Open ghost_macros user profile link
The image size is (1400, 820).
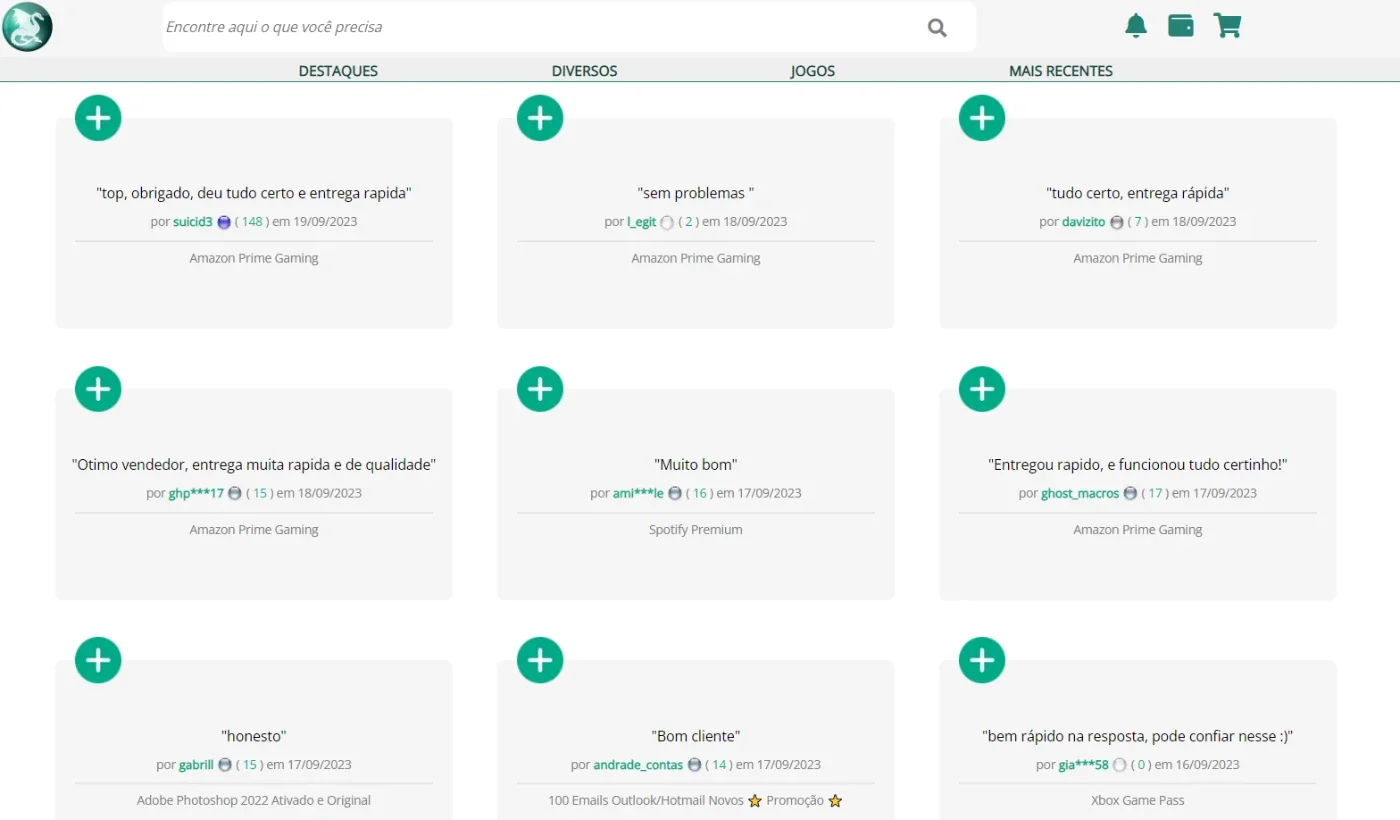1081,493
